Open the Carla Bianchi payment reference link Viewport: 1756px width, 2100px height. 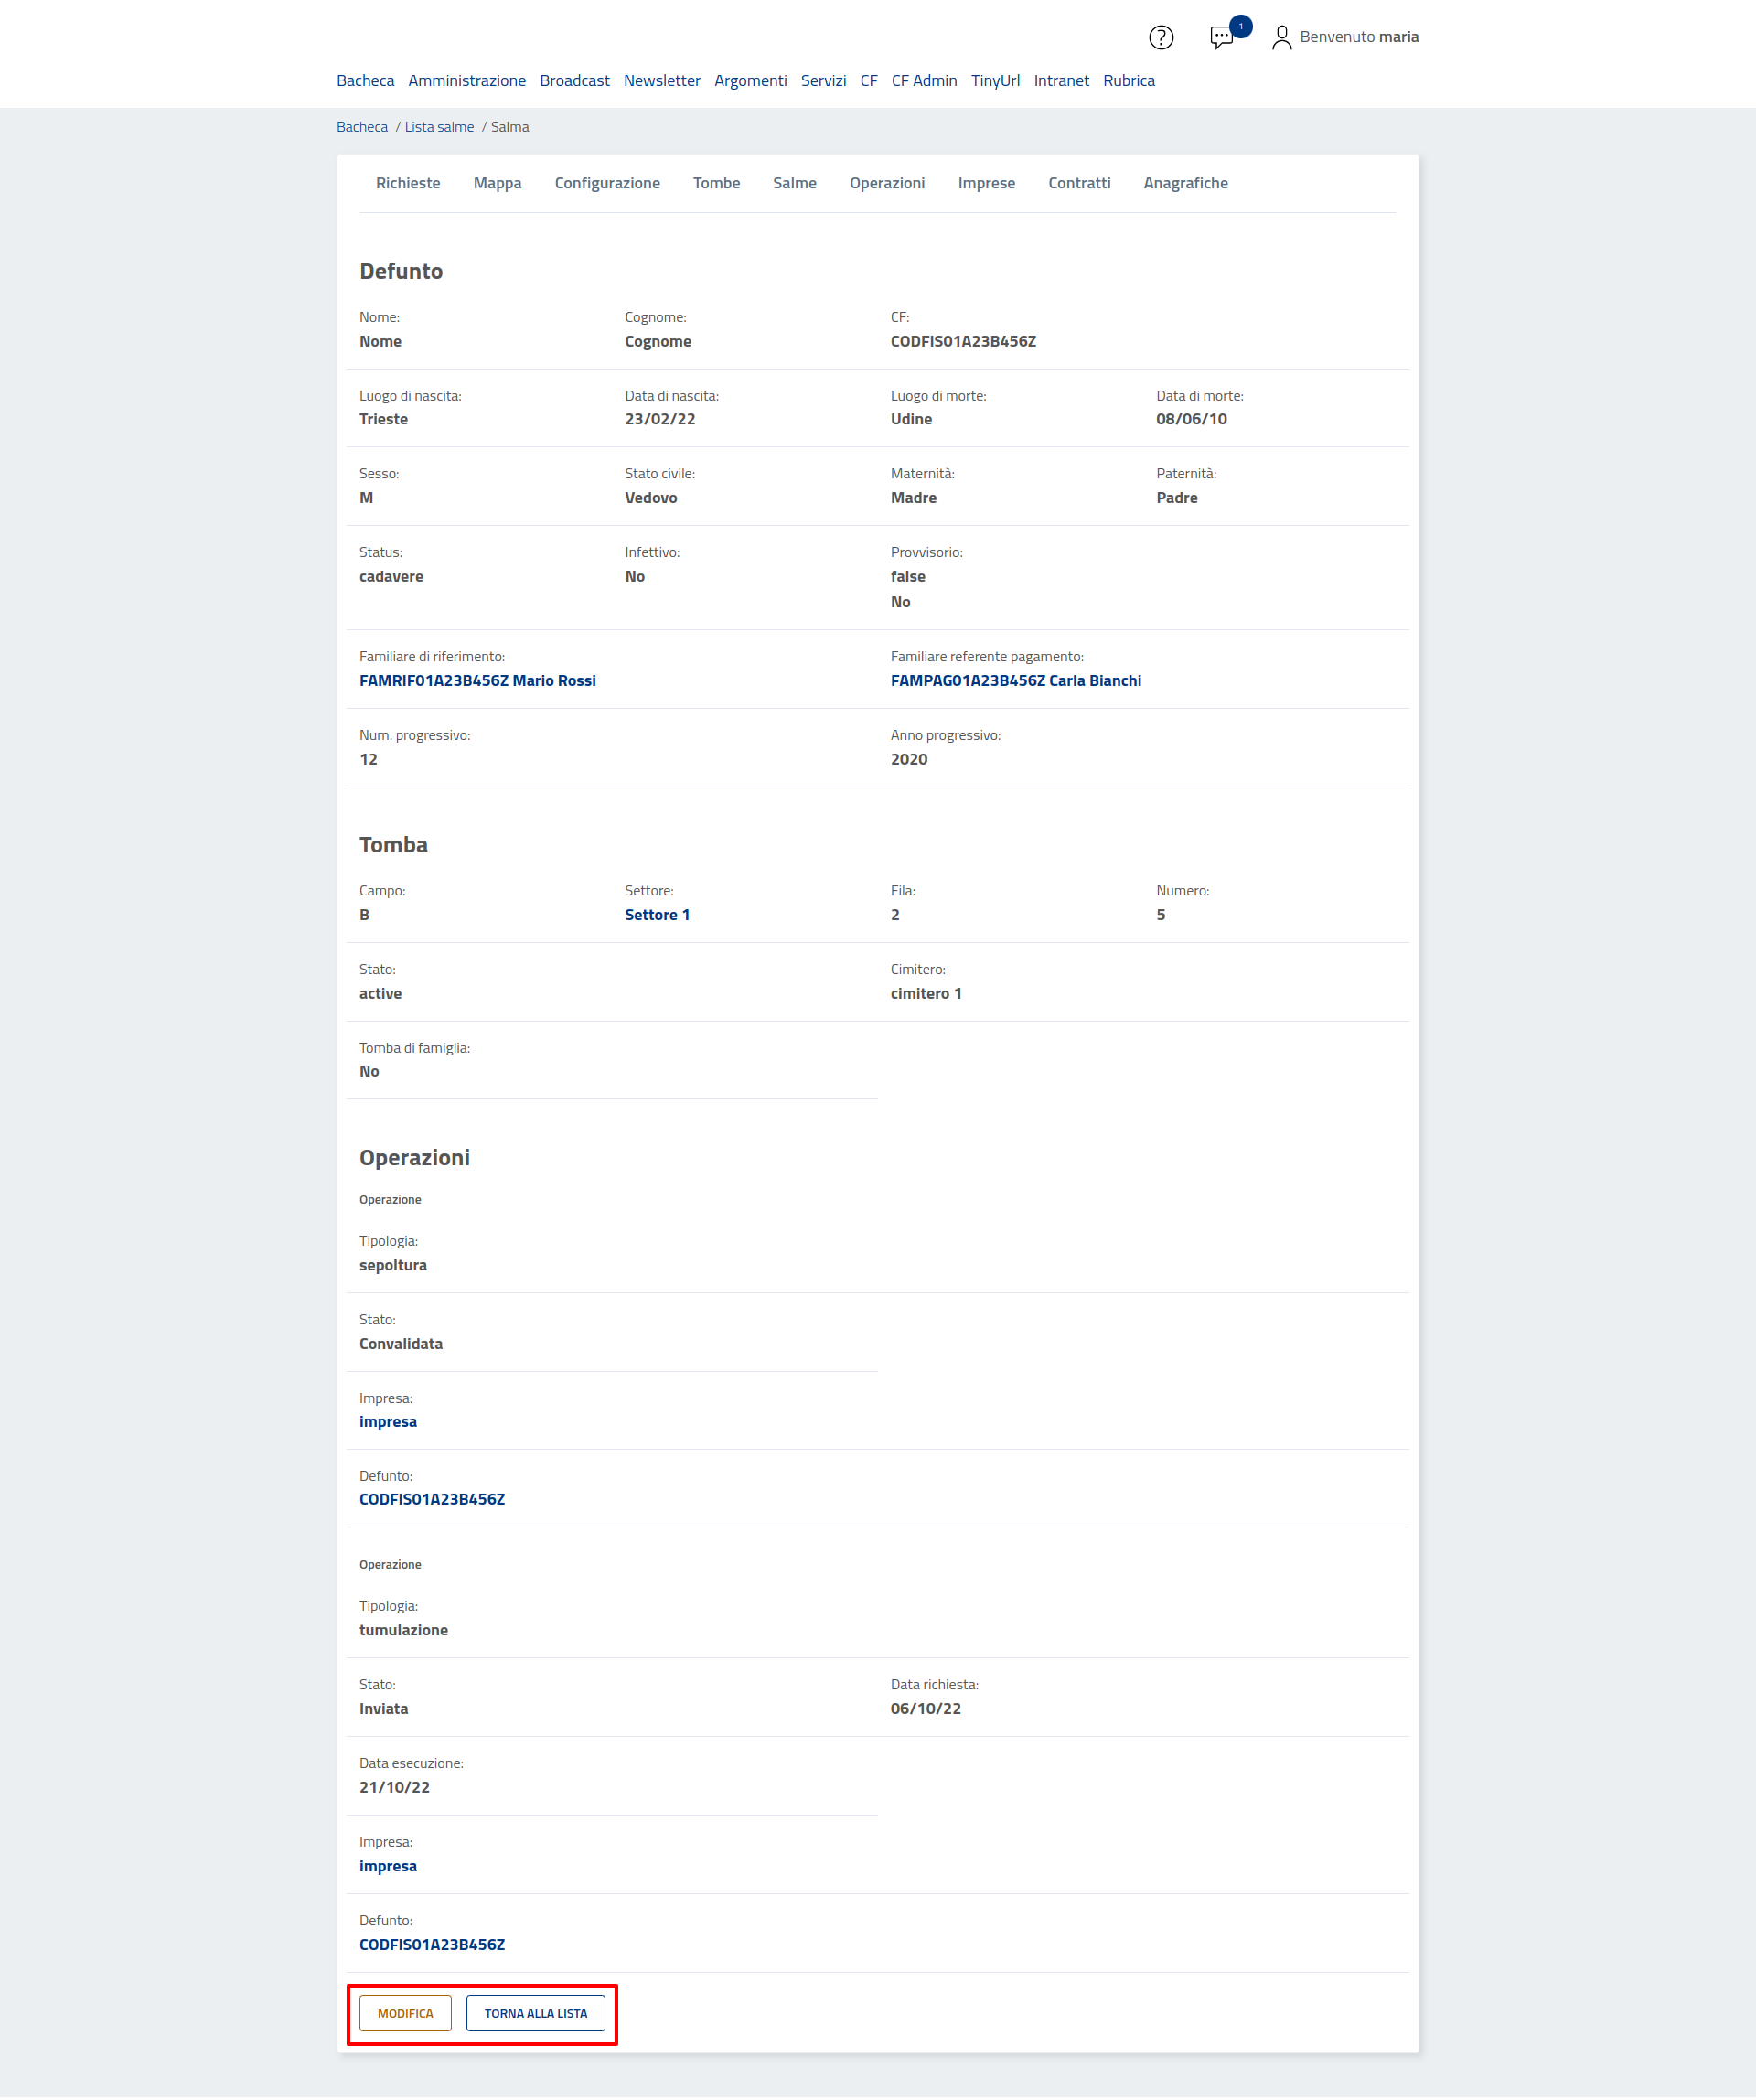[1015, 681]
